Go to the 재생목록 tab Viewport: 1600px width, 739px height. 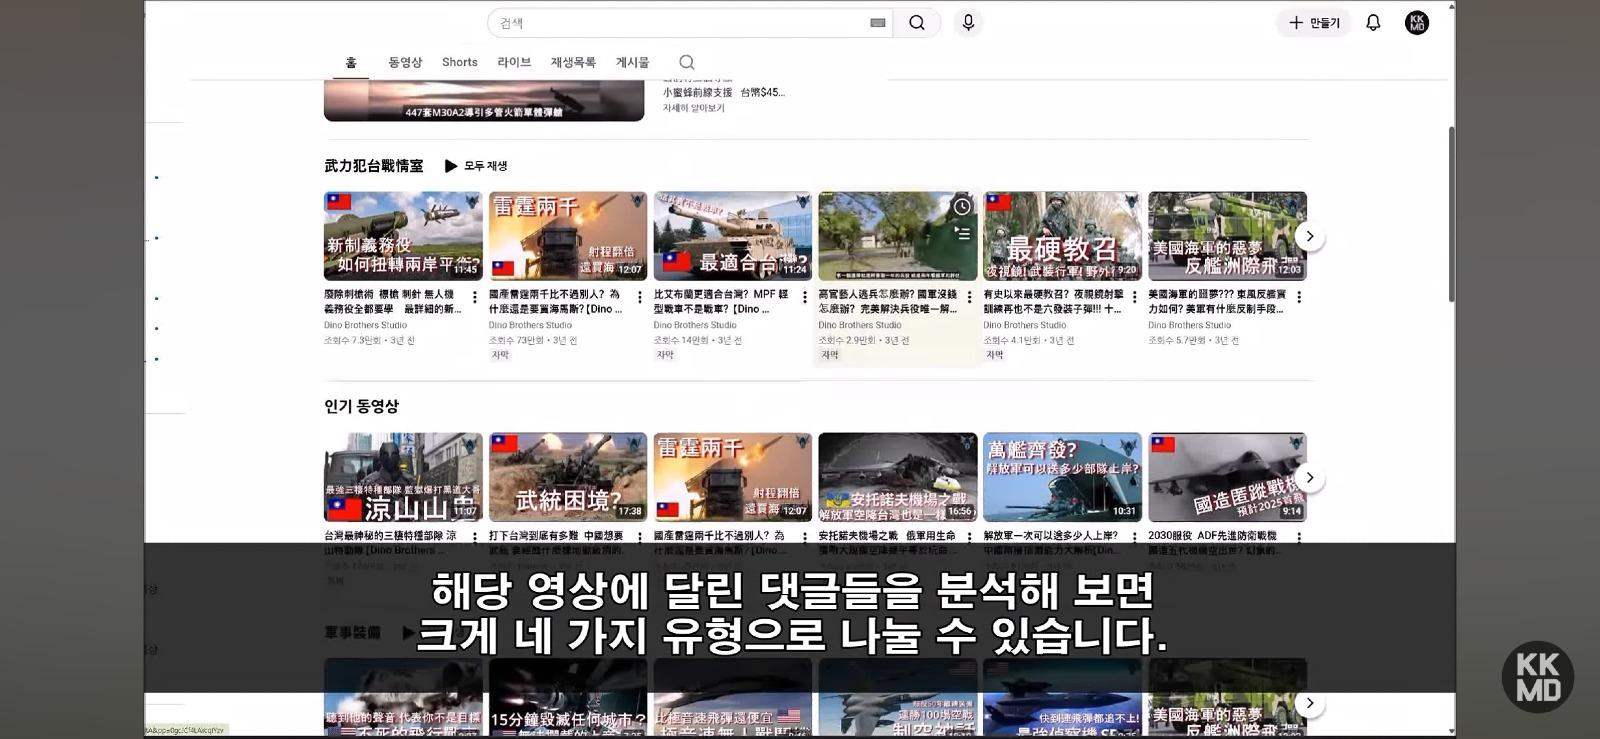(x=573, y=62)
